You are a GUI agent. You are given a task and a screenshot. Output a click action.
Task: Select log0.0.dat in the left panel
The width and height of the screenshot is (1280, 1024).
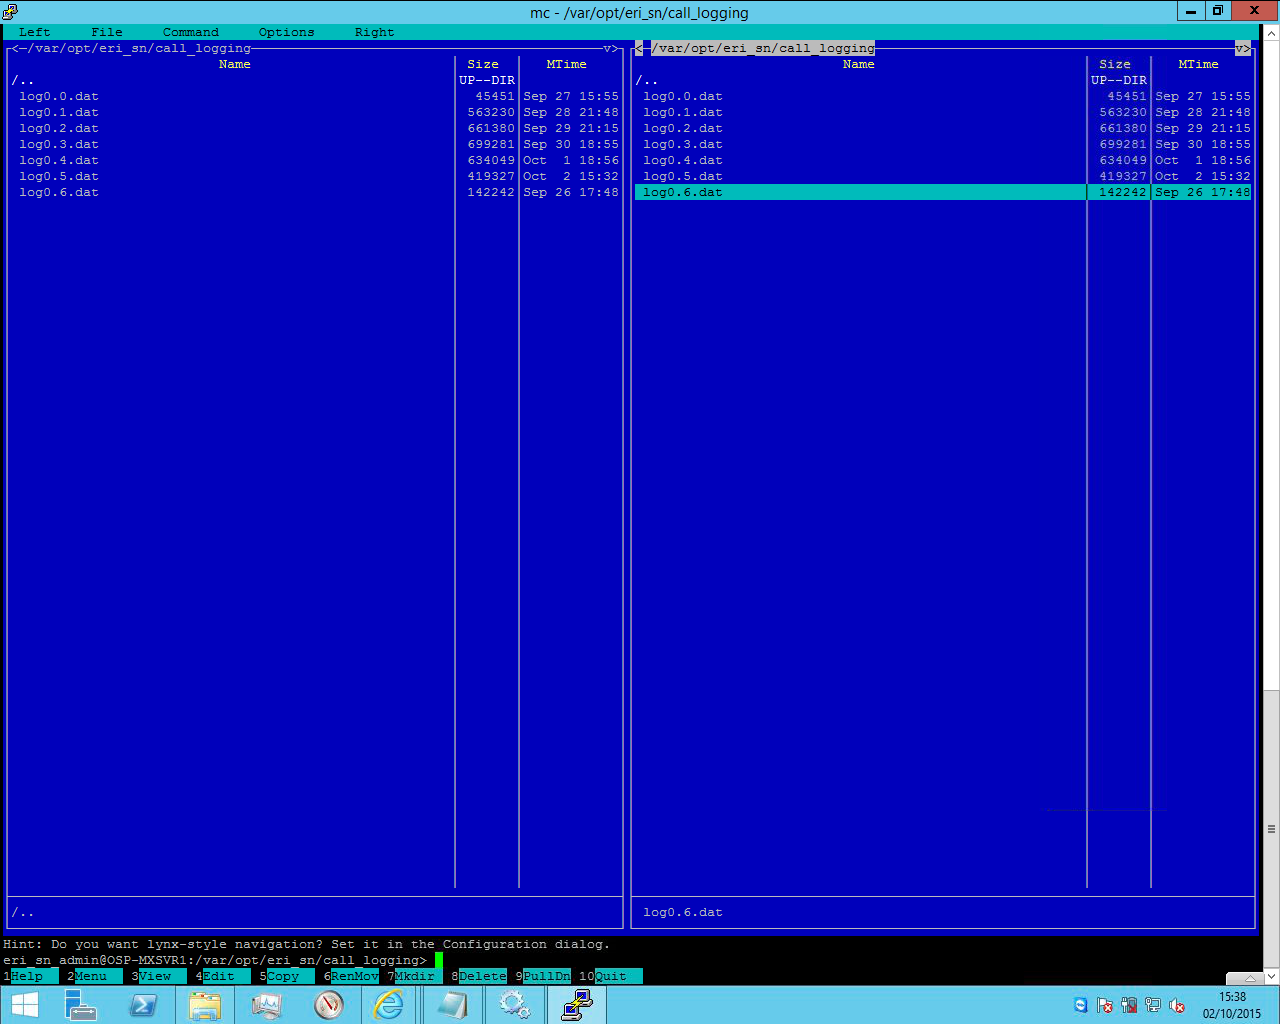coord(315,96)
